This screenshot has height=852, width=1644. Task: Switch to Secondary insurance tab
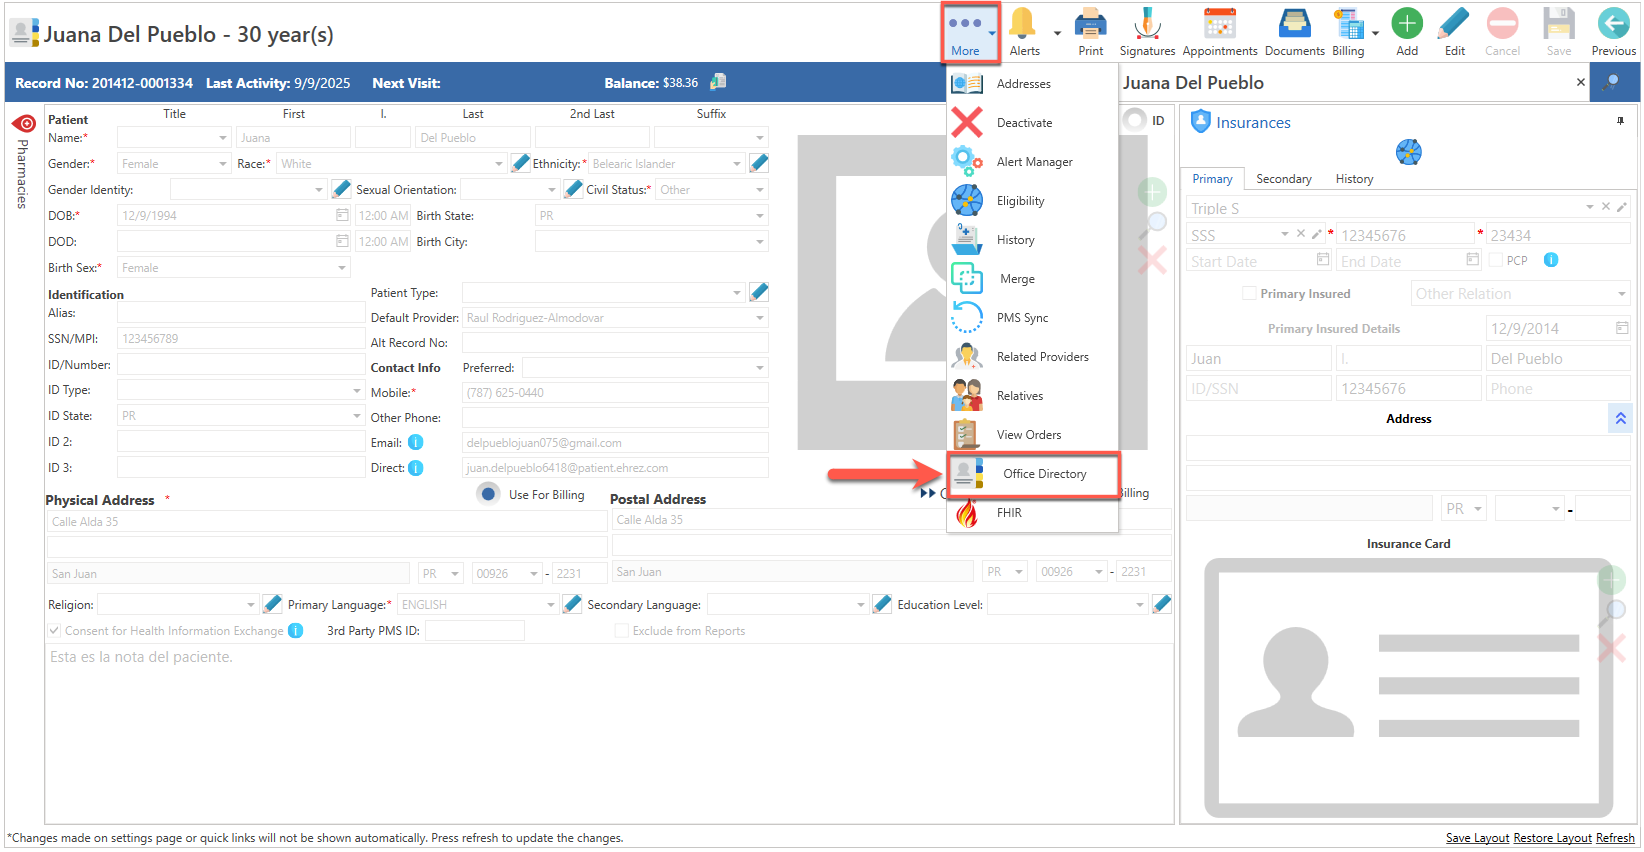pos(1283,179)
